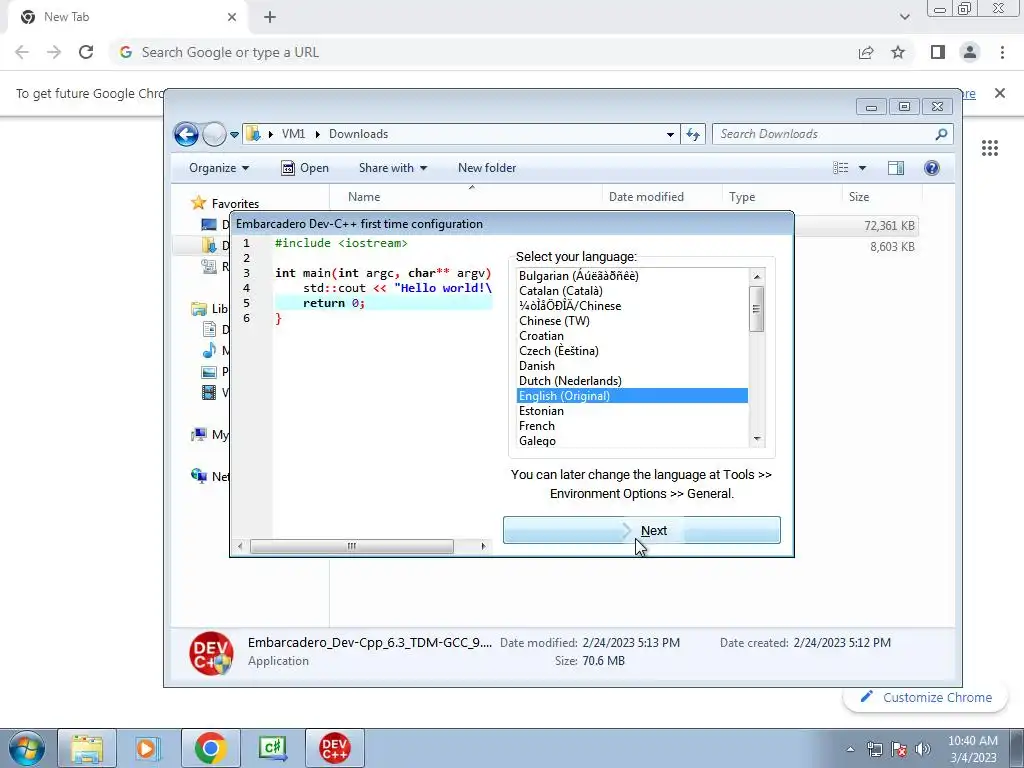Open Chrome tab search dropdown
The height and width of the screenshot is (768, 1024).
click(x=904, y=17)
